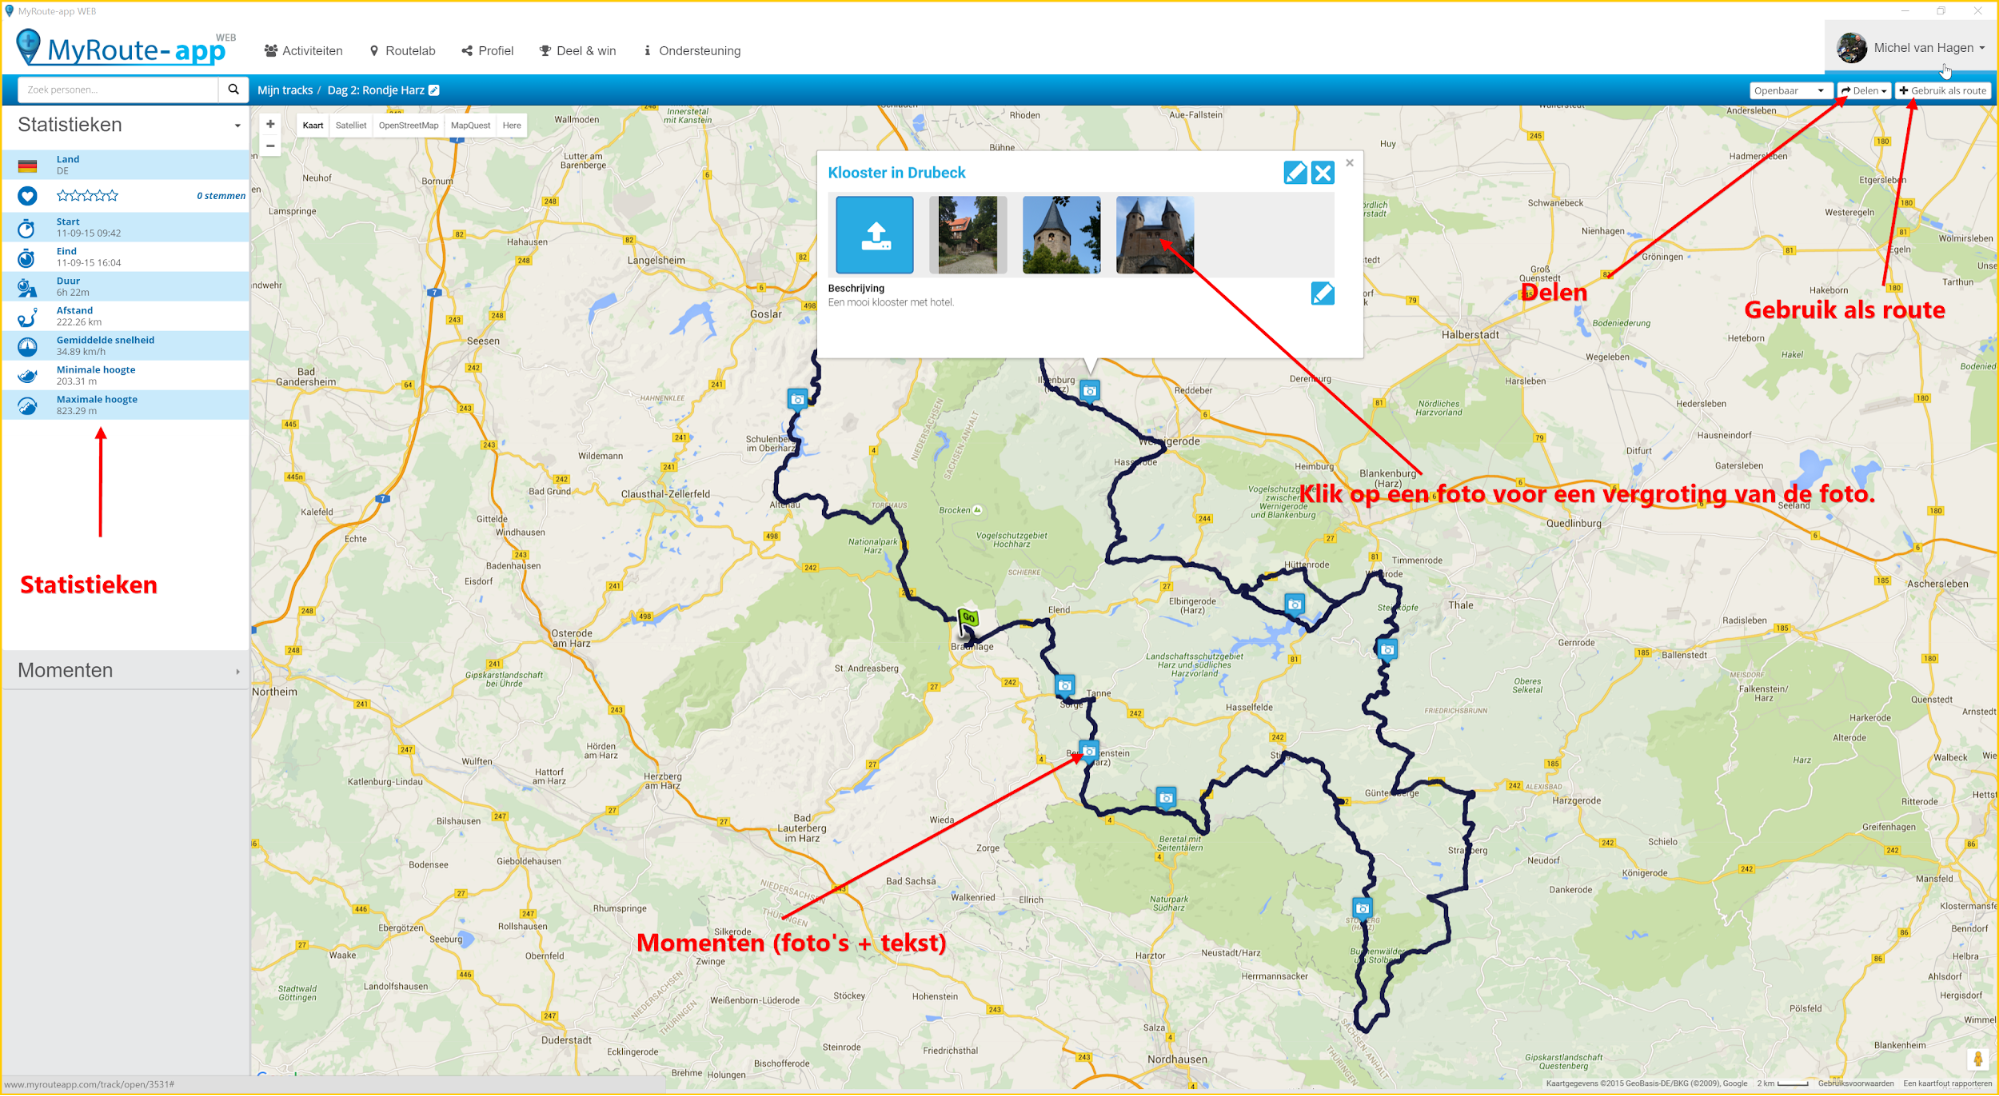Screen dimensions: 1999x1096
Task: Click the green Go start flag marker
Action: pos(967,618)
